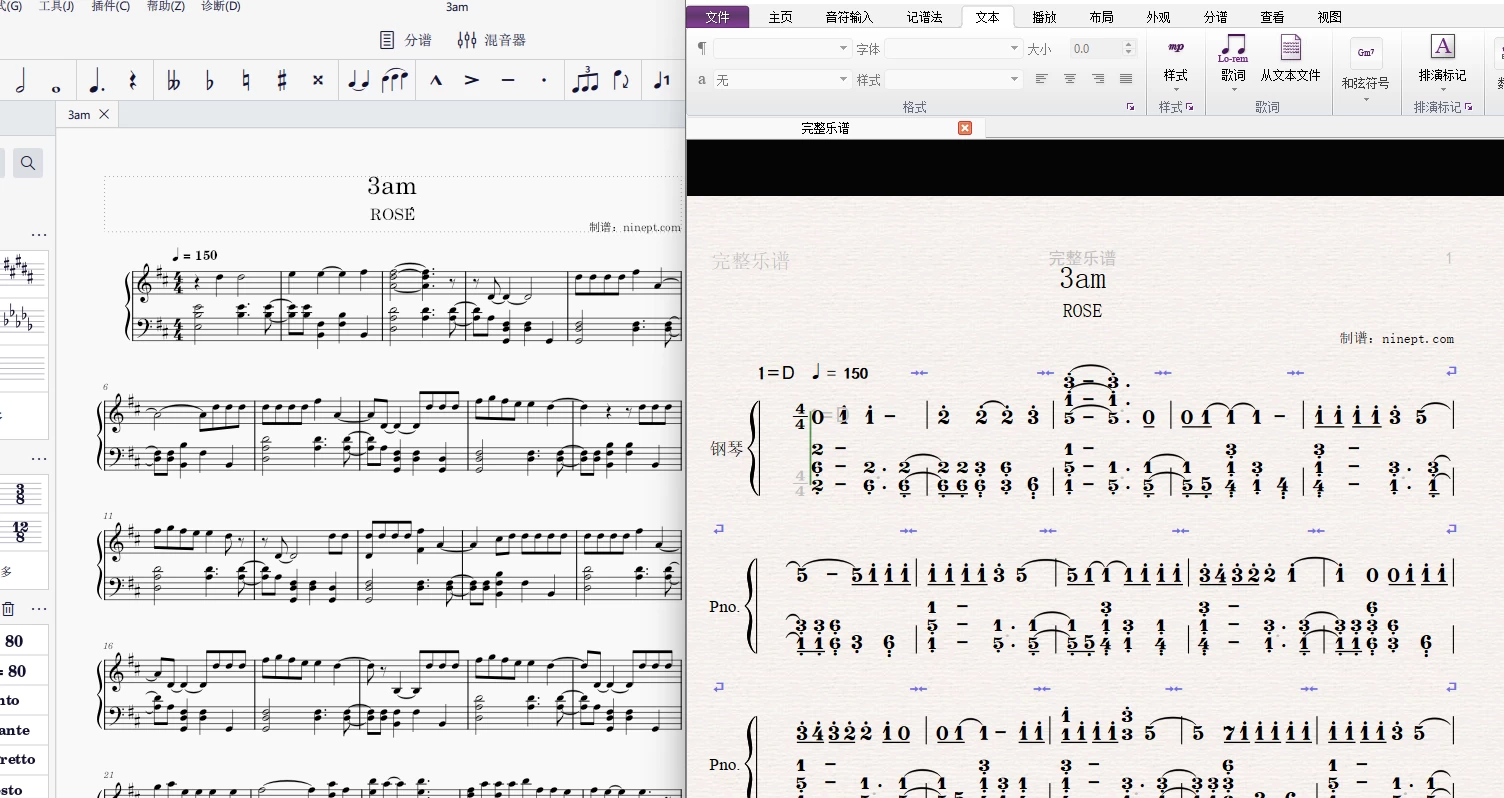Toggle the accent articulation mark

[x=472, y=81]
